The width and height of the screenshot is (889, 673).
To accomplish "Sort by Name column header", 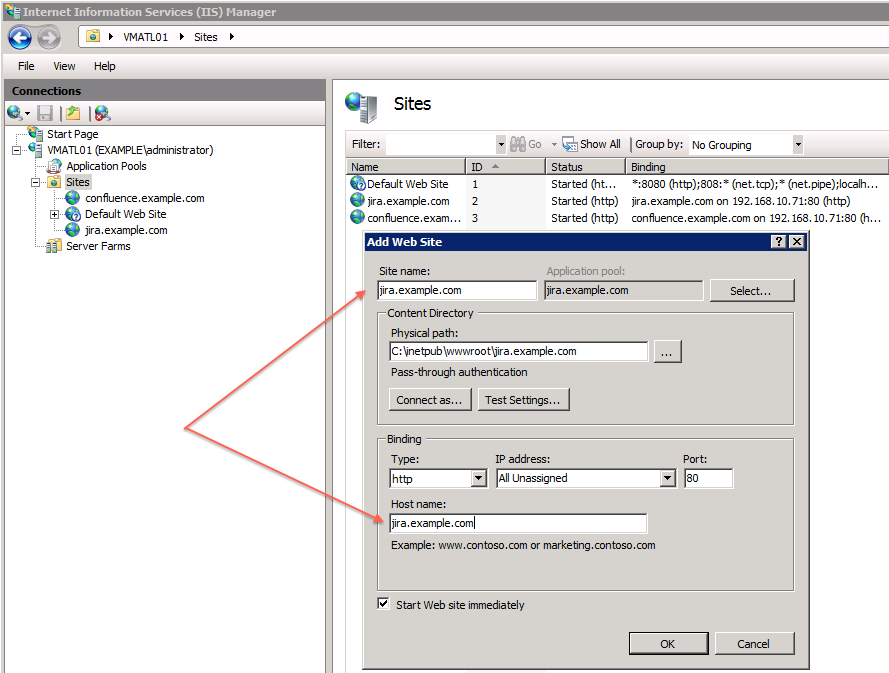I will click(405, 167).
